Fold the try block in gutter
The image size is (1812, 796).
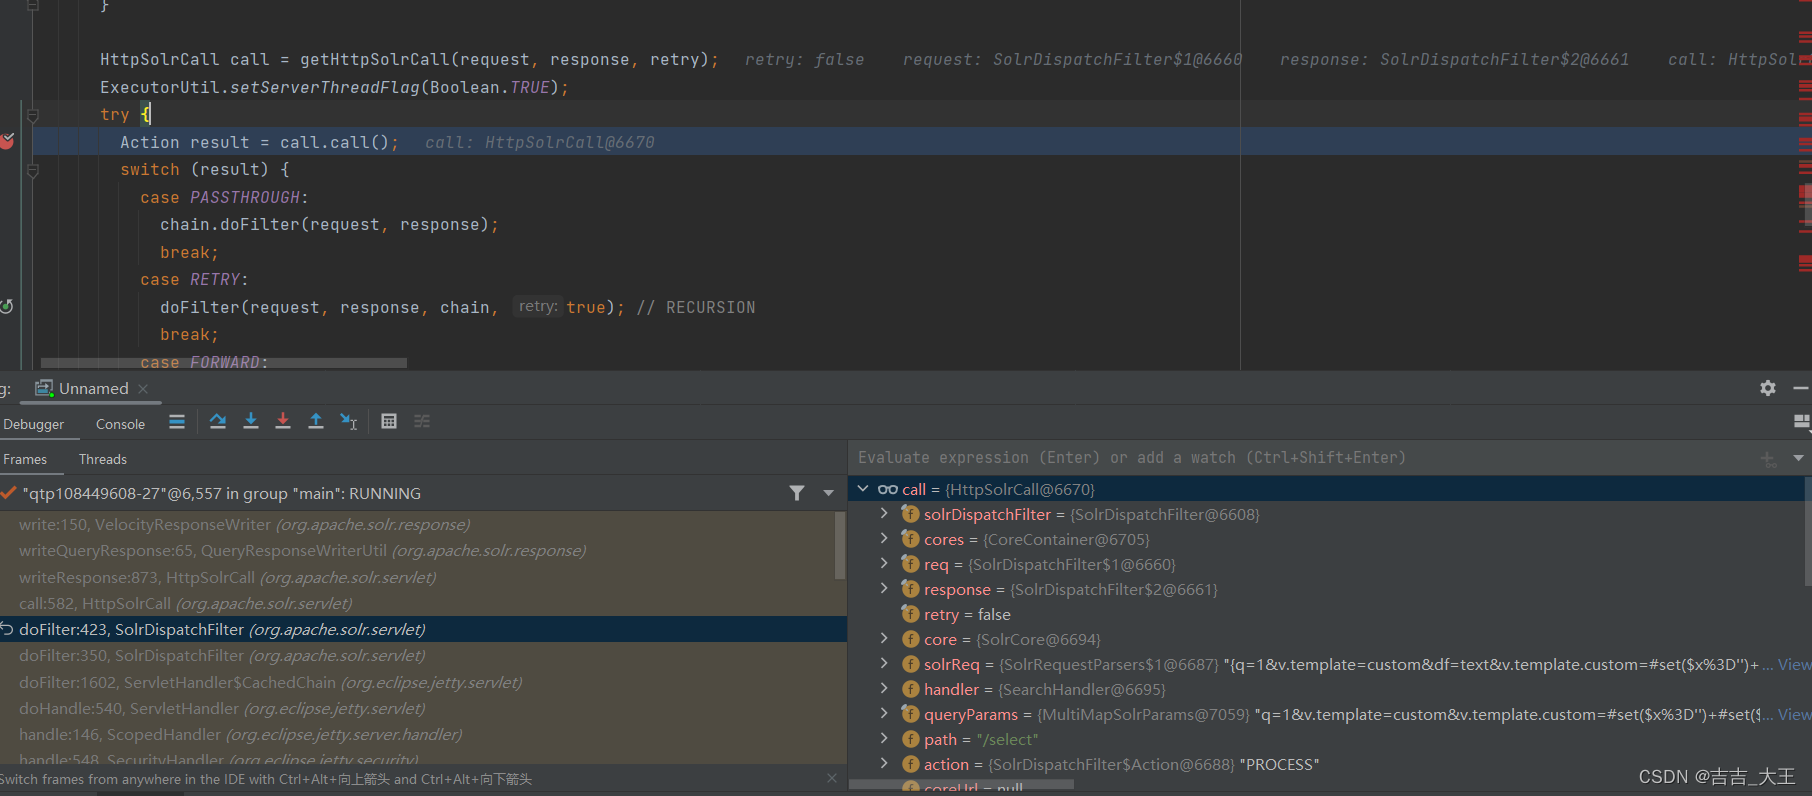(32, 115)
